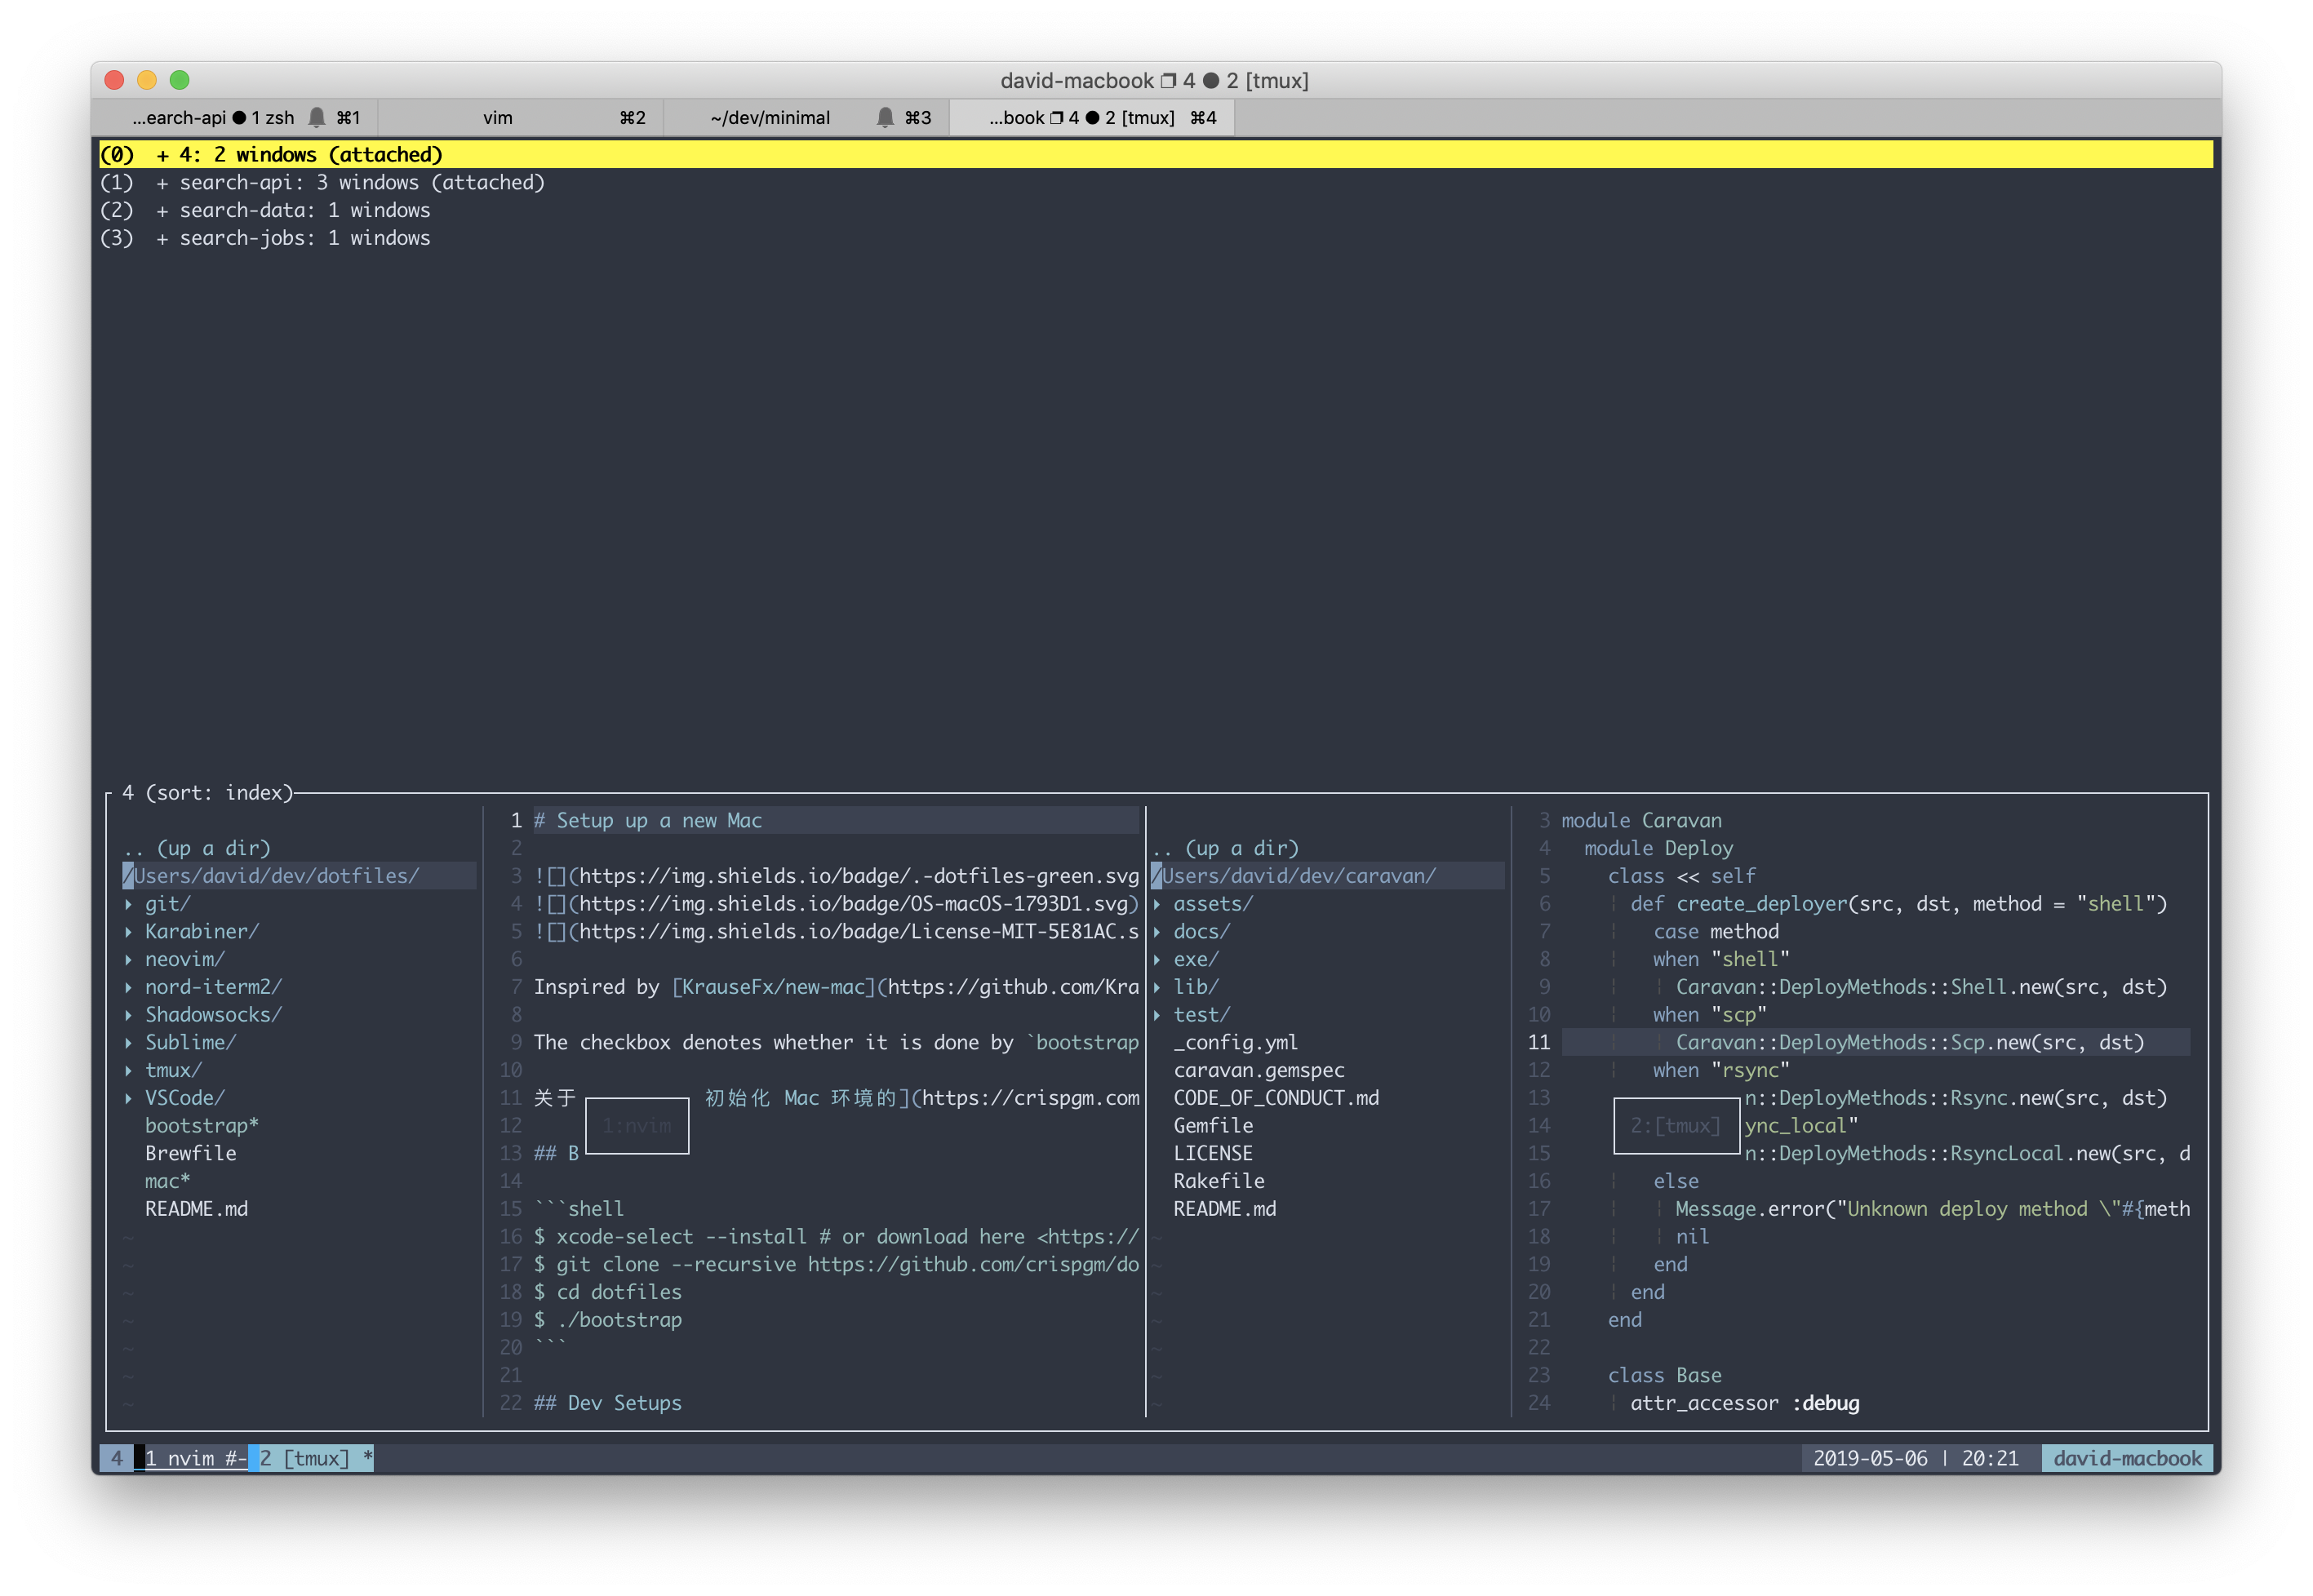Click the bell icon in the zsh tab
Image resolution: width=2313 pixels, height=1596 pixels.
click(x=317, y=117)
